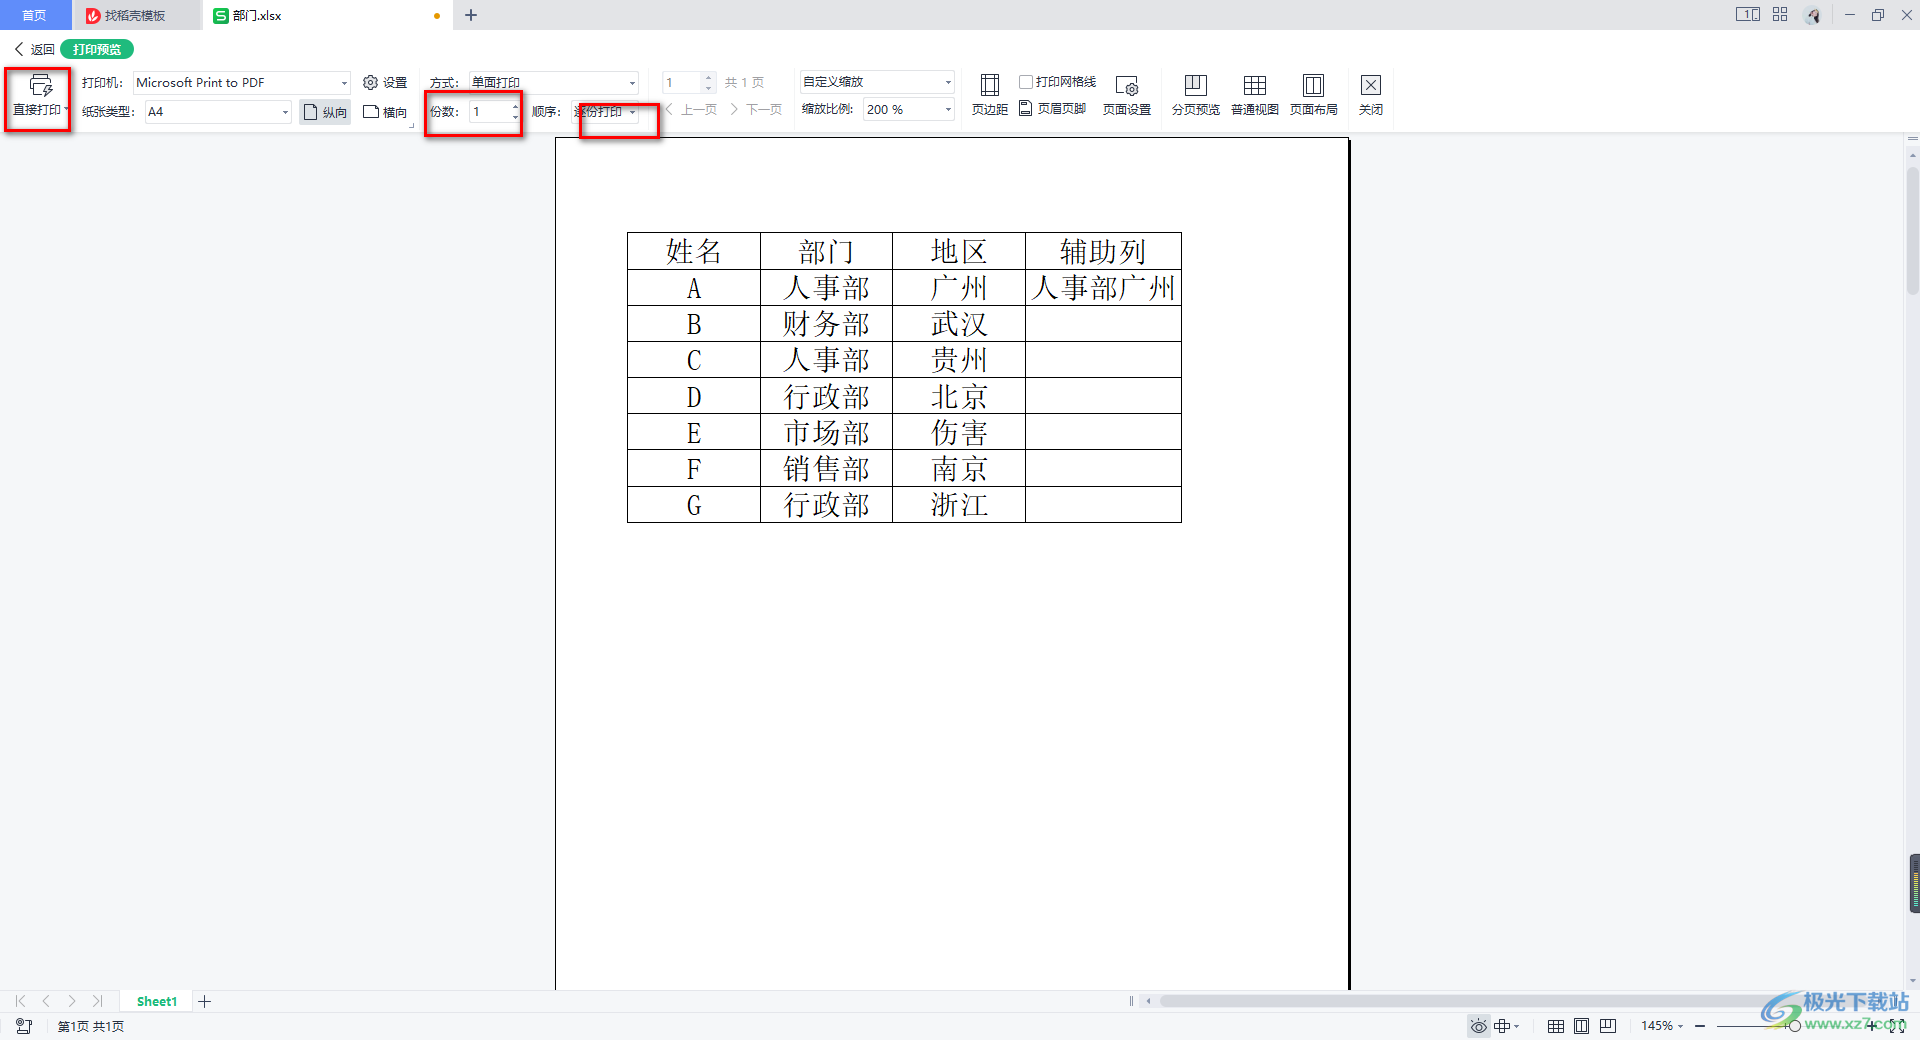Click the 辅助列 header cell
1920x1040 pixels.
(x=1103, y=251)
